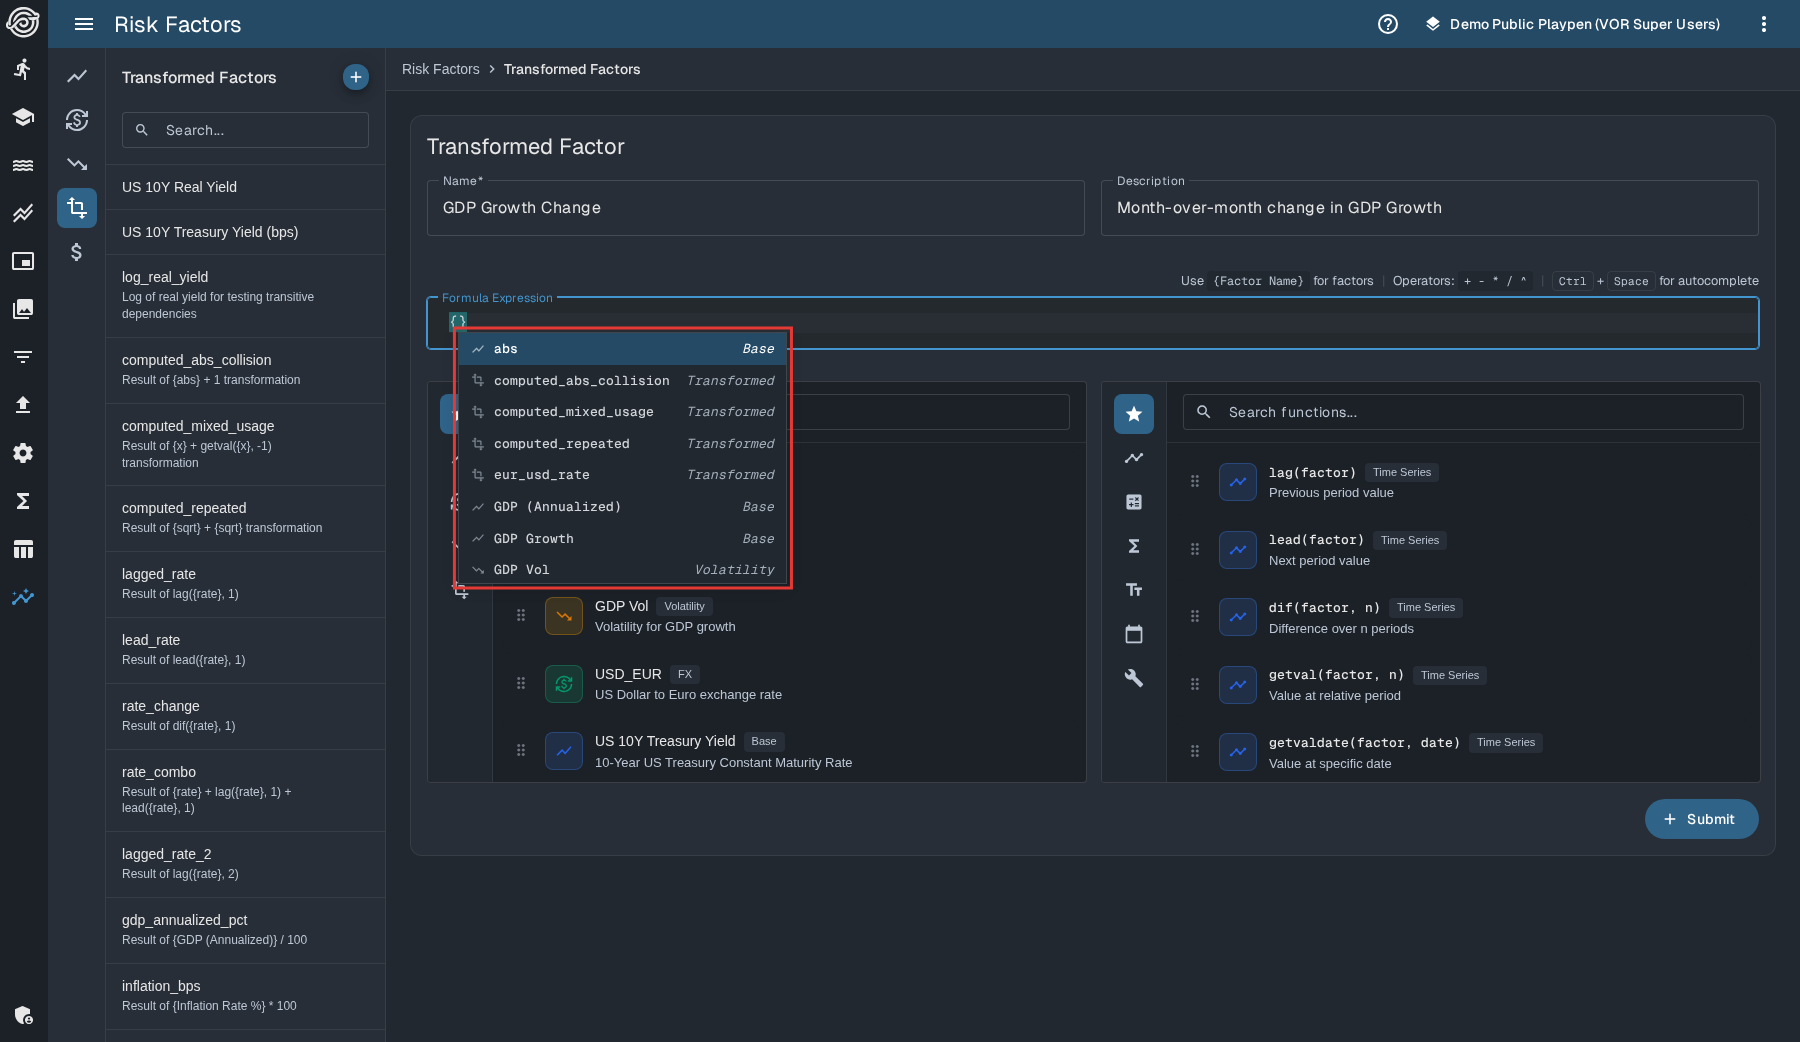The width and height of the screenshot is (1800, 1042).
Task: Open the hamburger navigation menu
Action: tap(84, 24)
